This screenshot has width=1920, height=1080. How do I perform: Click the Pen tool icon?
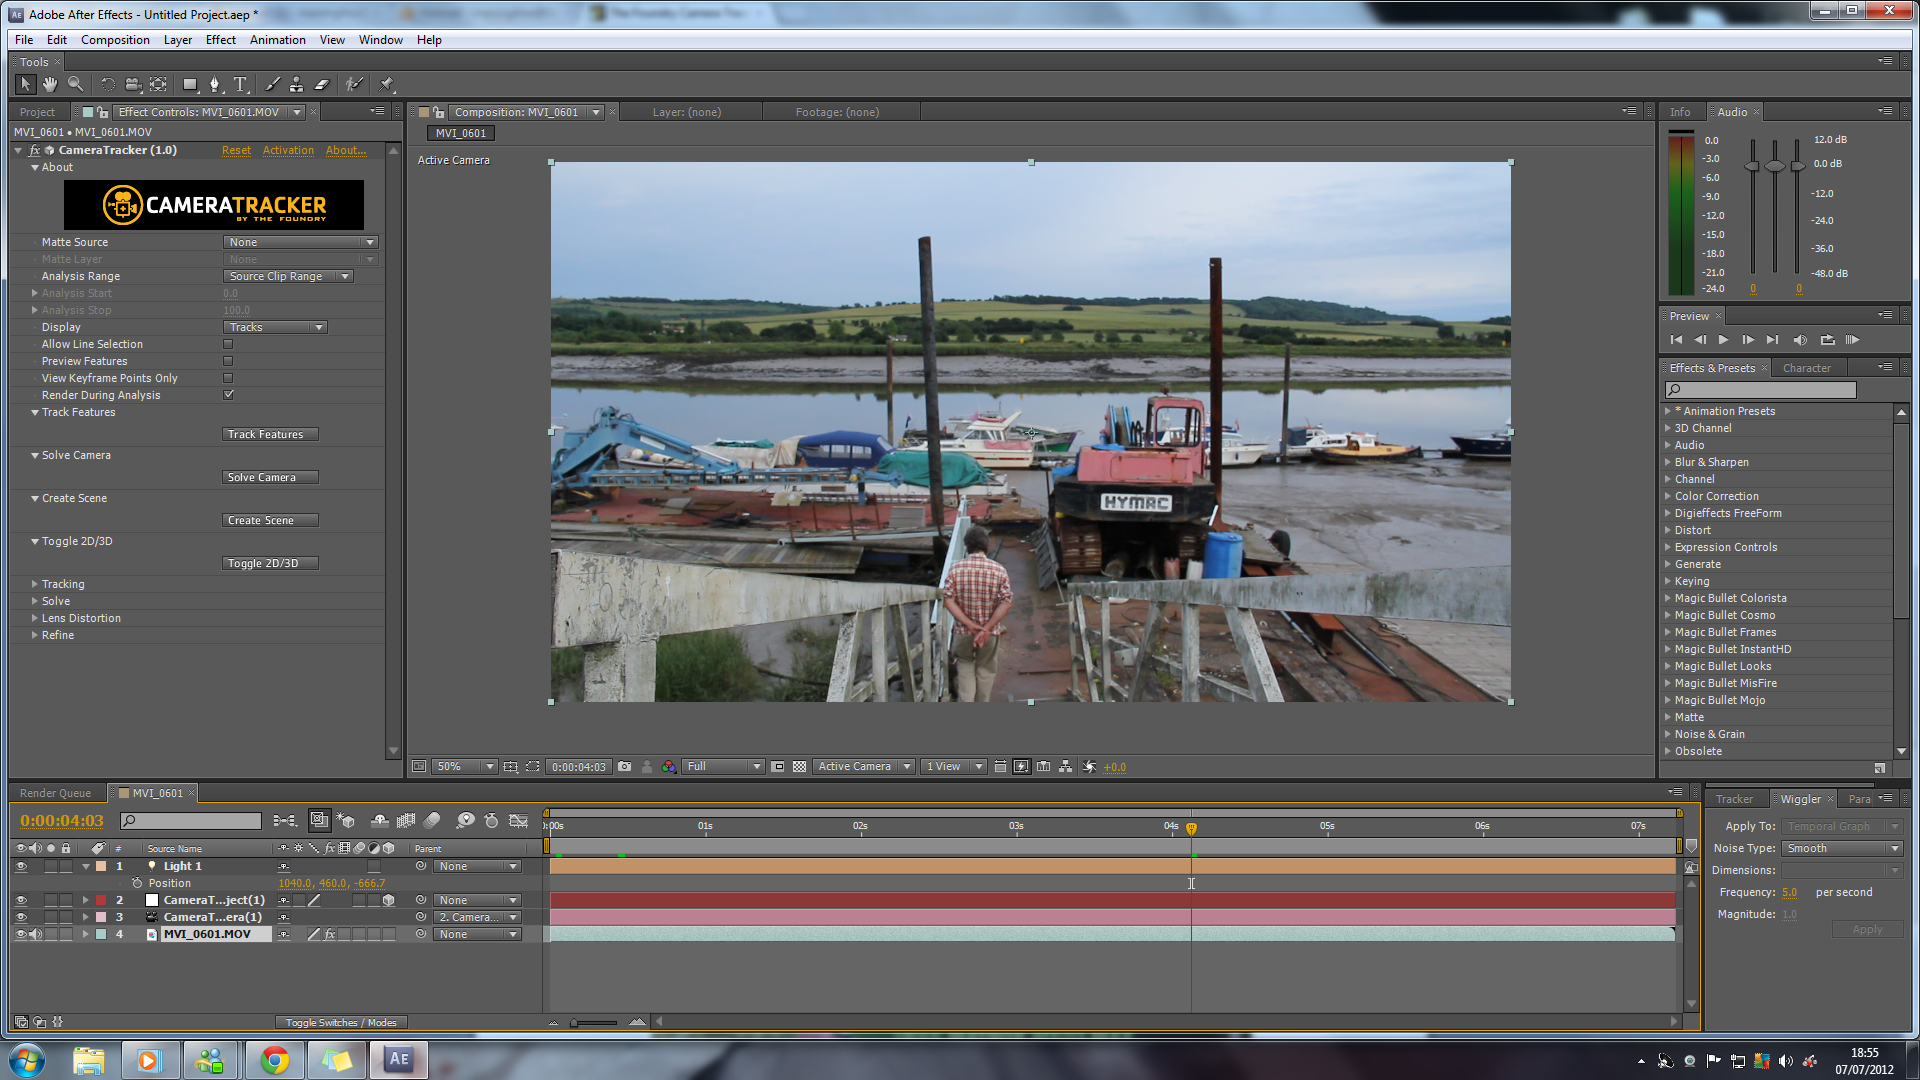[215, 84]
